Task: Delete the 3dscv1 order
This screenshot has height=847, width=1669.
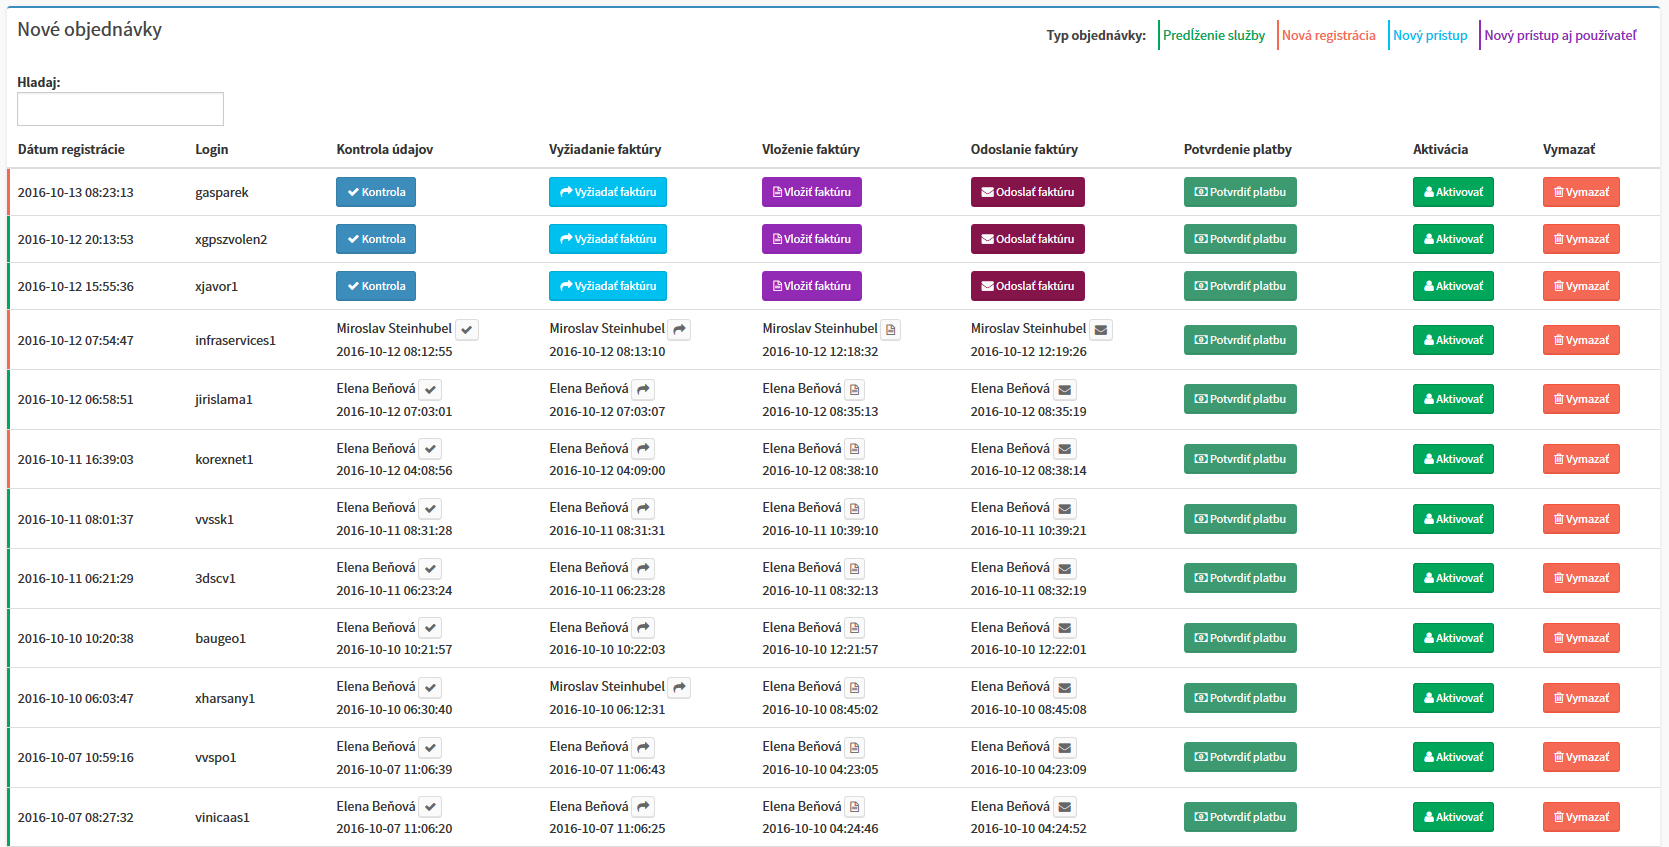Action: click(x=1581, y=578)
